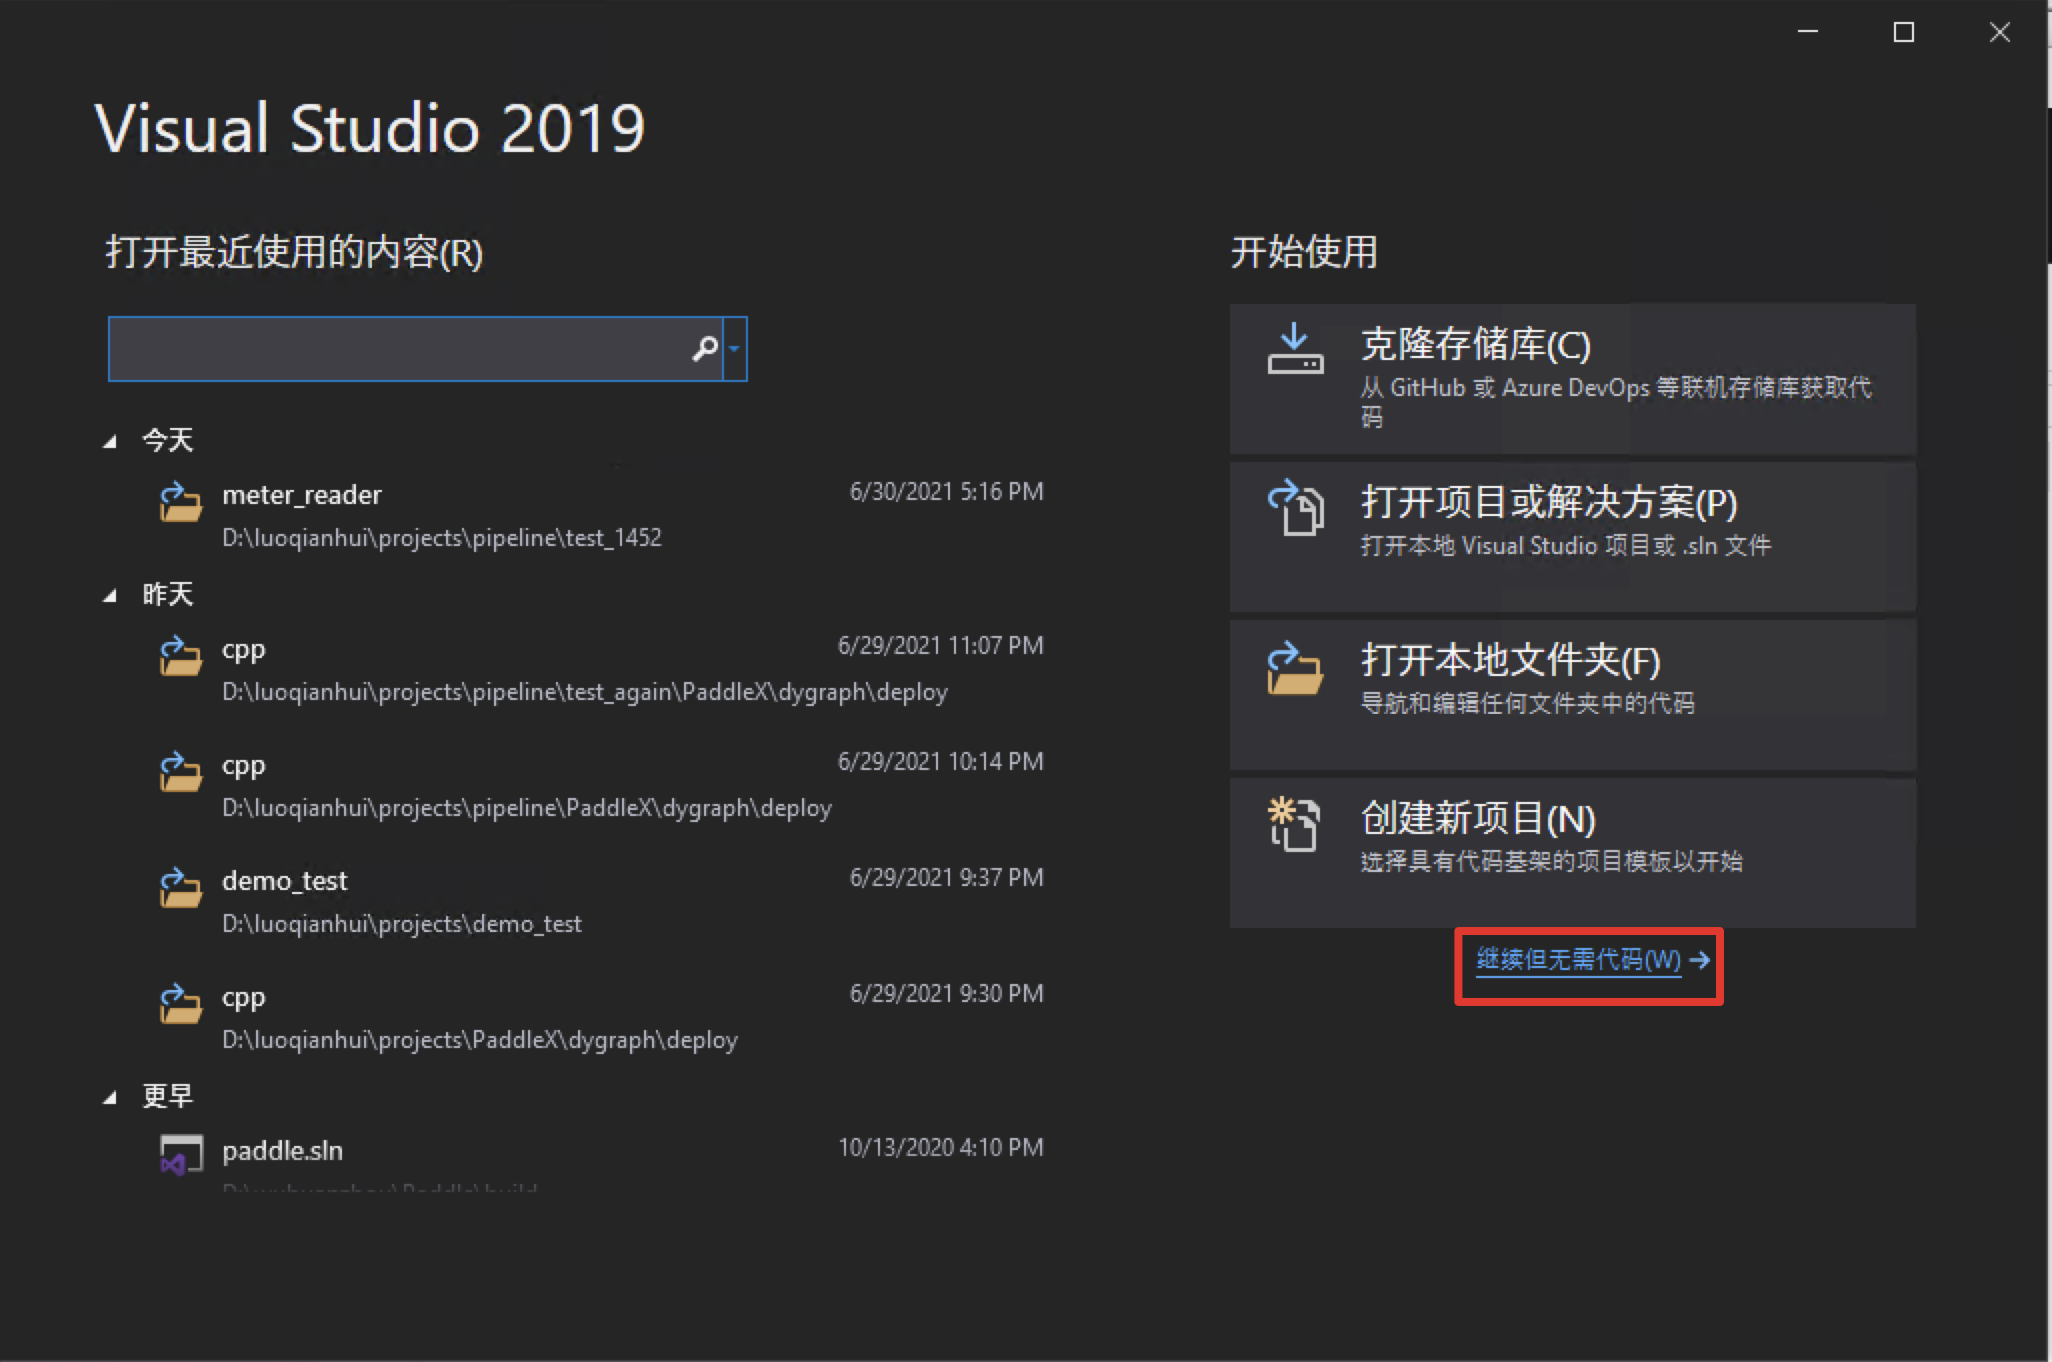Collapse the 更早 group

click(110, 1098)
